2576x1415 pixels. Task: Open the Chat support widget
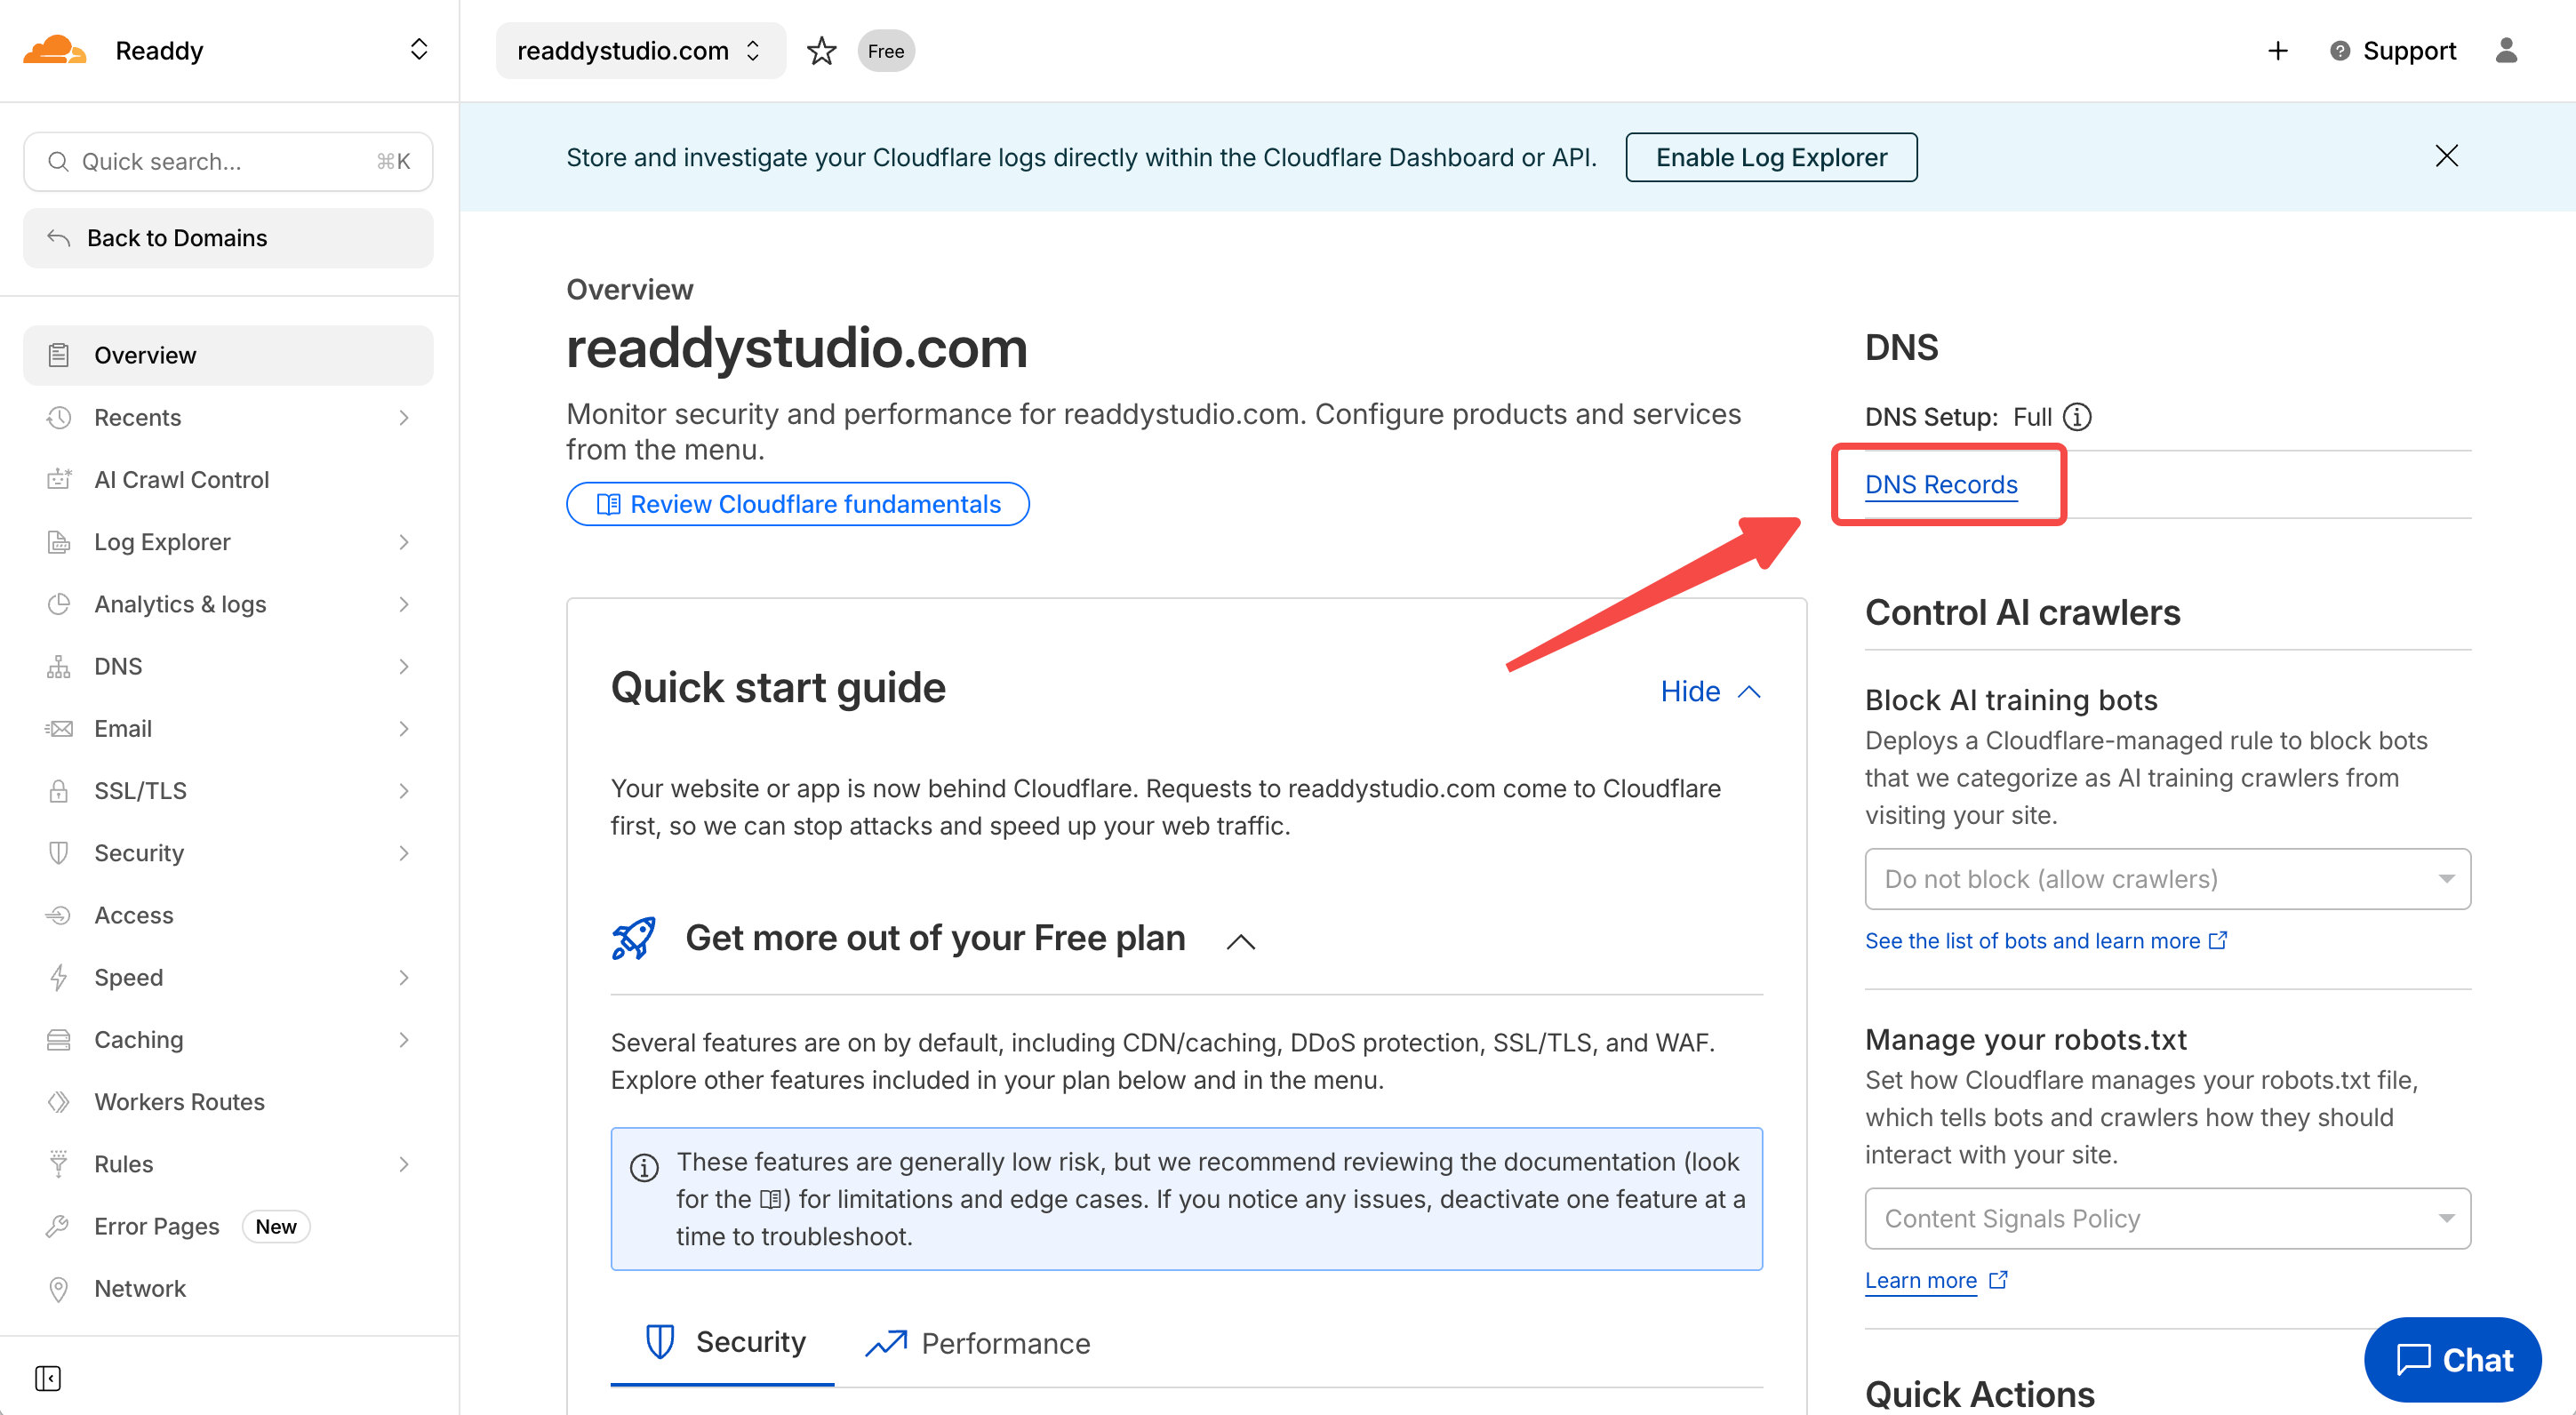pyautogui.click(x=2453, y=1359)
